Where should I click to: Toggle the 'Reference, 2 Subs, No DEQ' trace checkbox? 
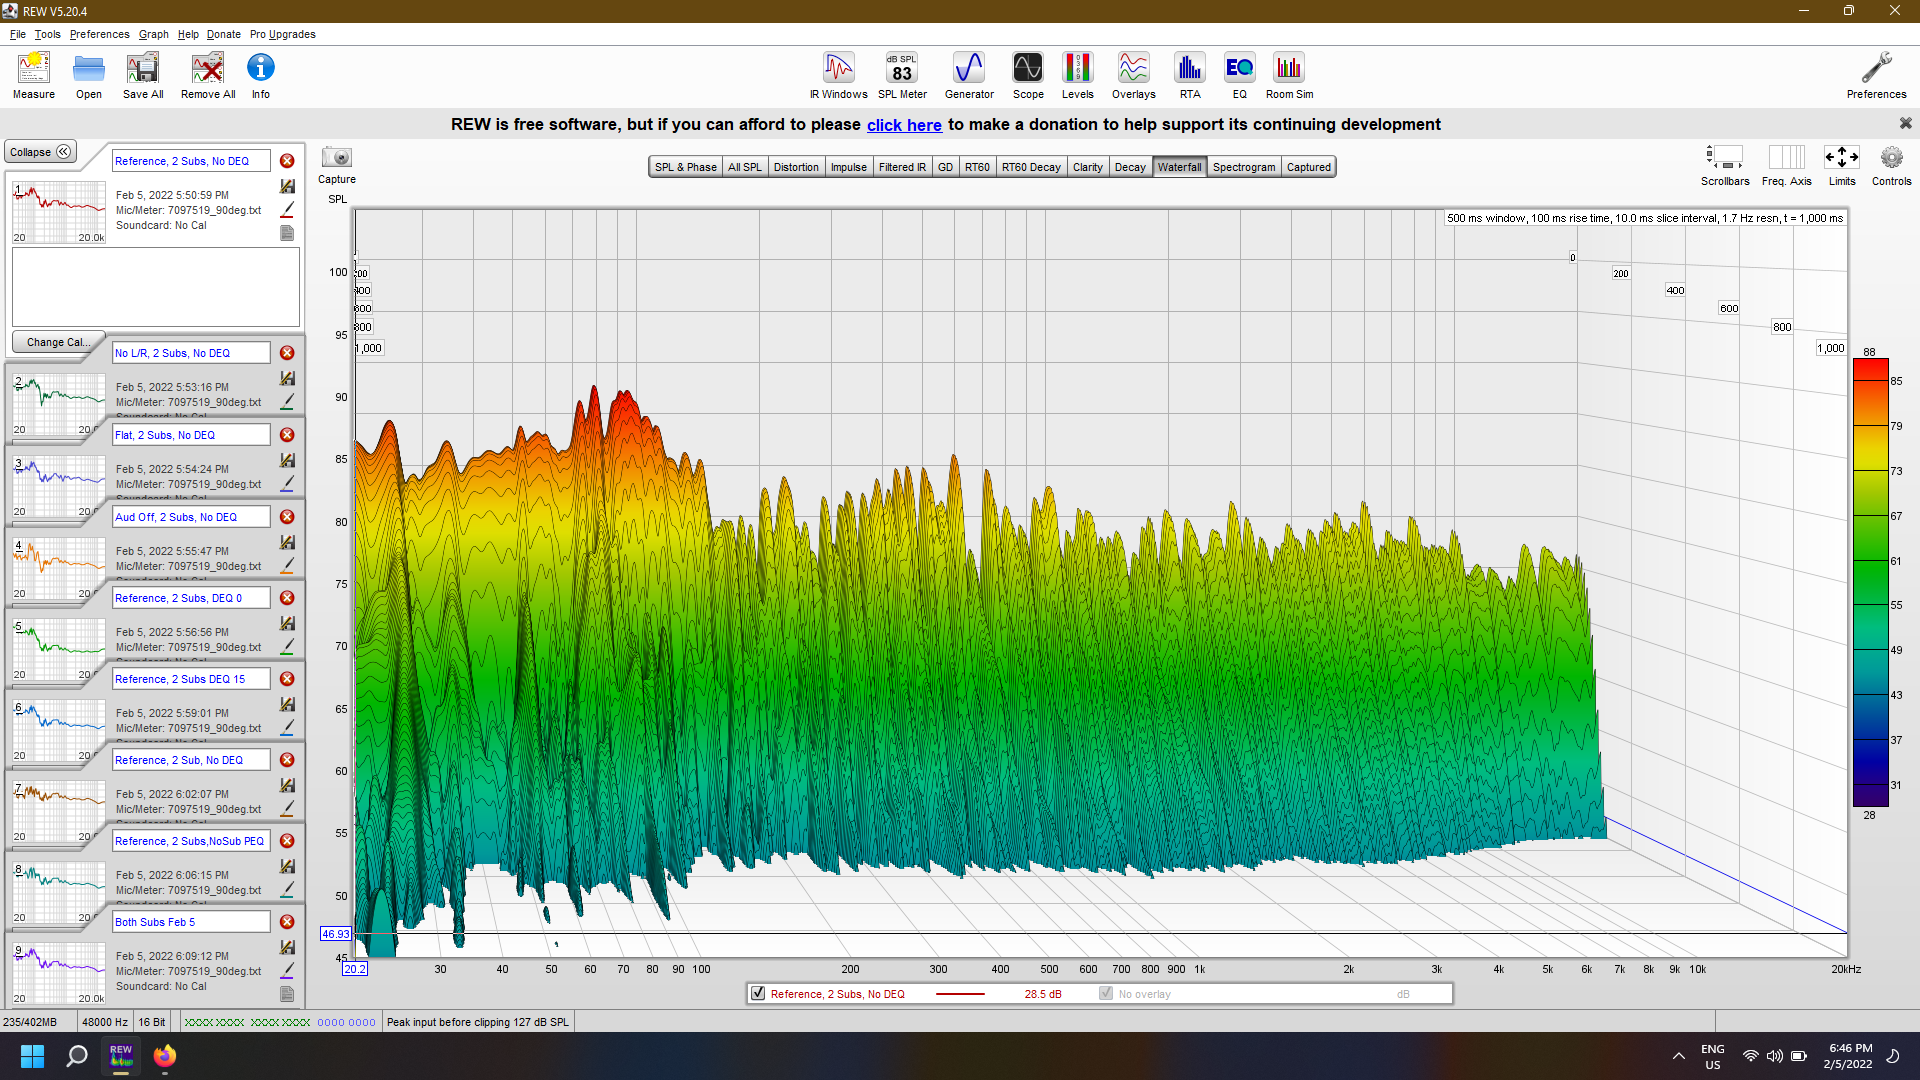click(x=758, y=993)
